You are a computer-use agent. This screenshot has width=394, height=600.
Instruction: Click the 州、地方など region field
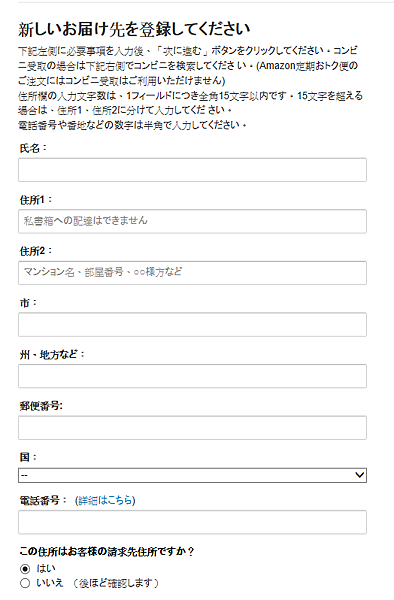pos(192,376)
